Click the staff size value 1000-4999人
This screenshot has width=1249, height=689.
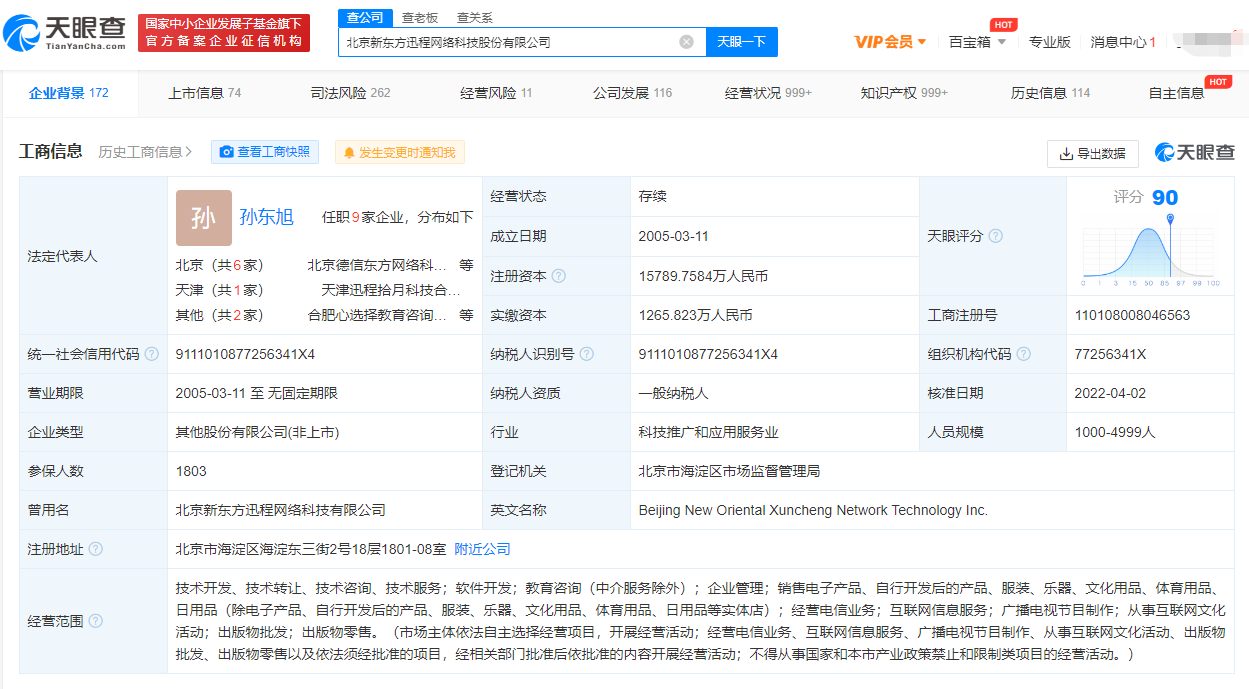coord(1115,432)
